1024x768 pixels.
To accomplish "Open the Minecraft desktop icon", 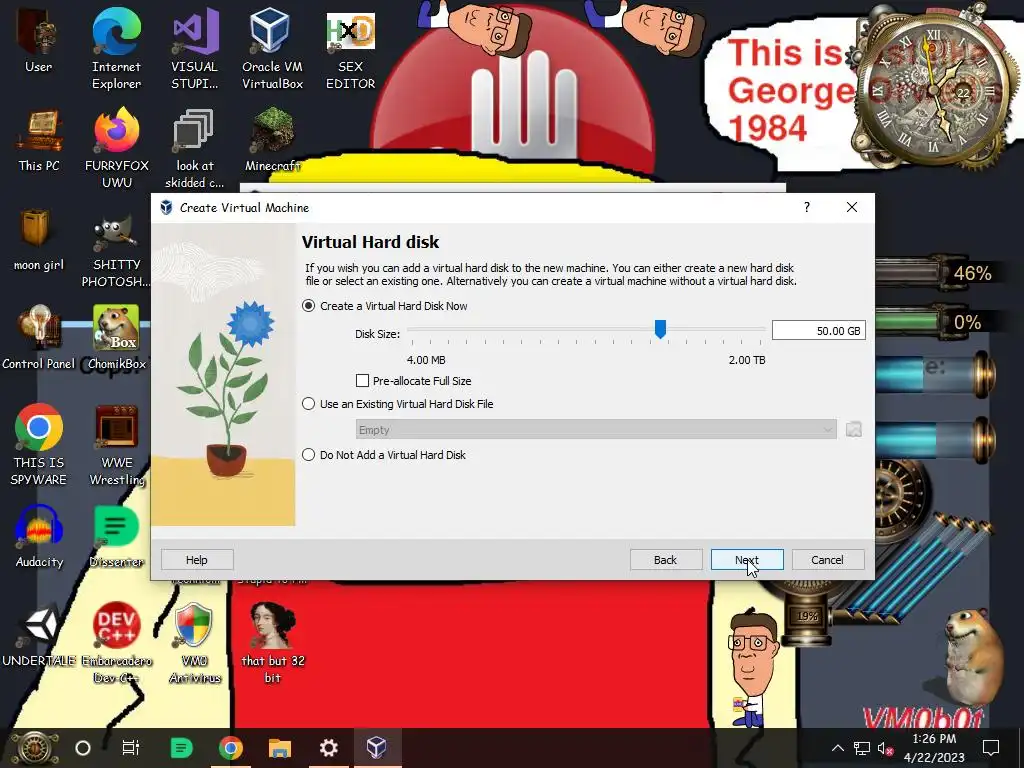I will pyautogui.click(x=272, y=140).
